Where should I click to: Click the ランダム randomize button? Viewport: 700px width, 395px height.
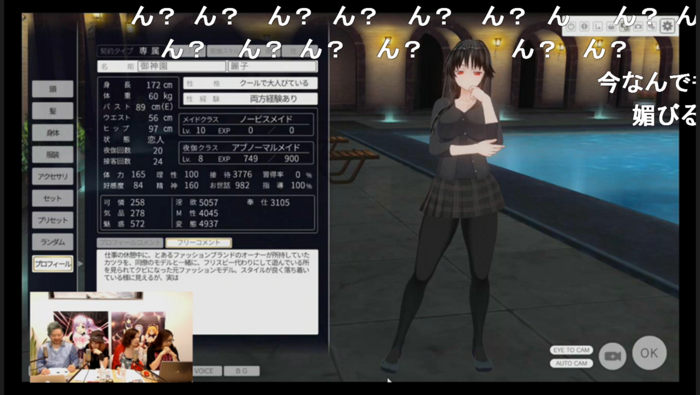tap(53, 242)
